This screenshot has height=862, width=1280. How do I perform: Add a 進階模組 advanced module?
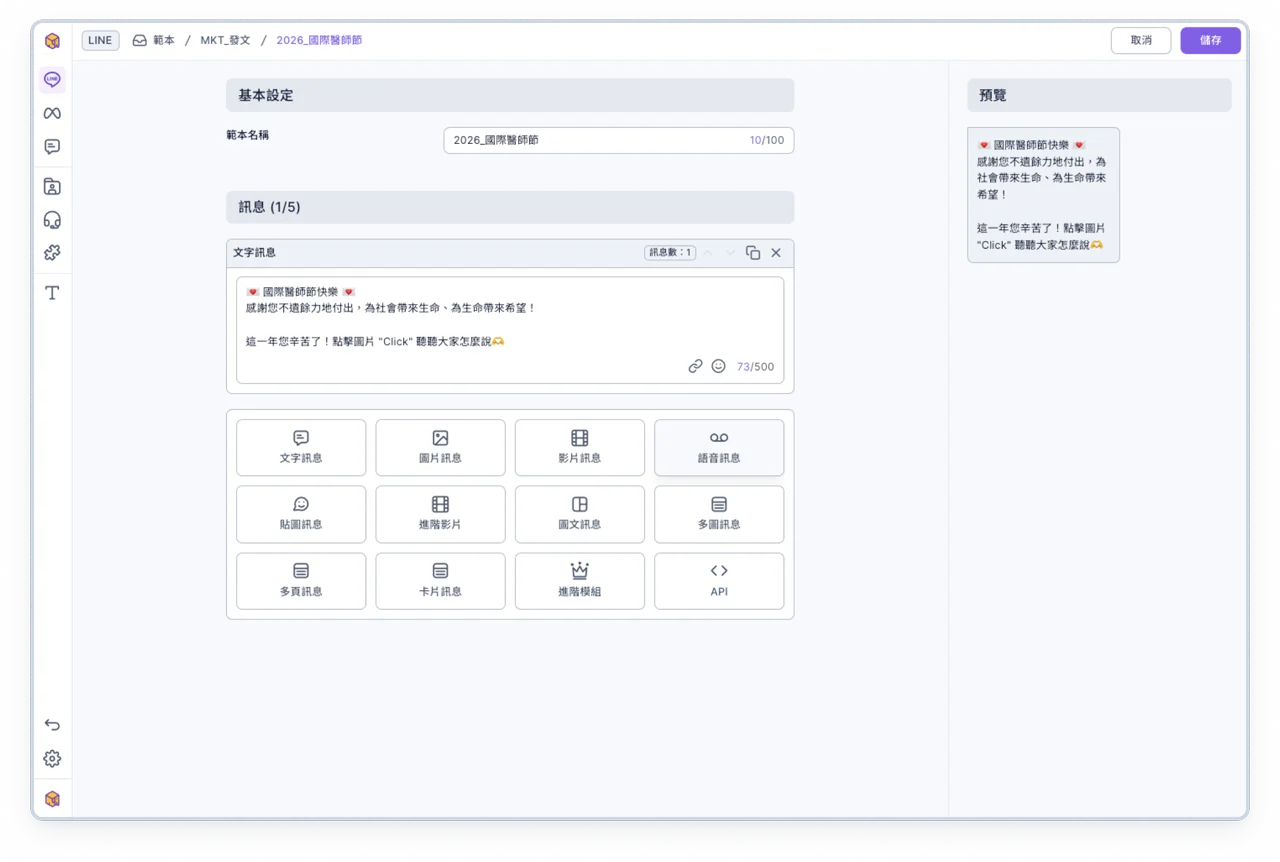[580, 581]
